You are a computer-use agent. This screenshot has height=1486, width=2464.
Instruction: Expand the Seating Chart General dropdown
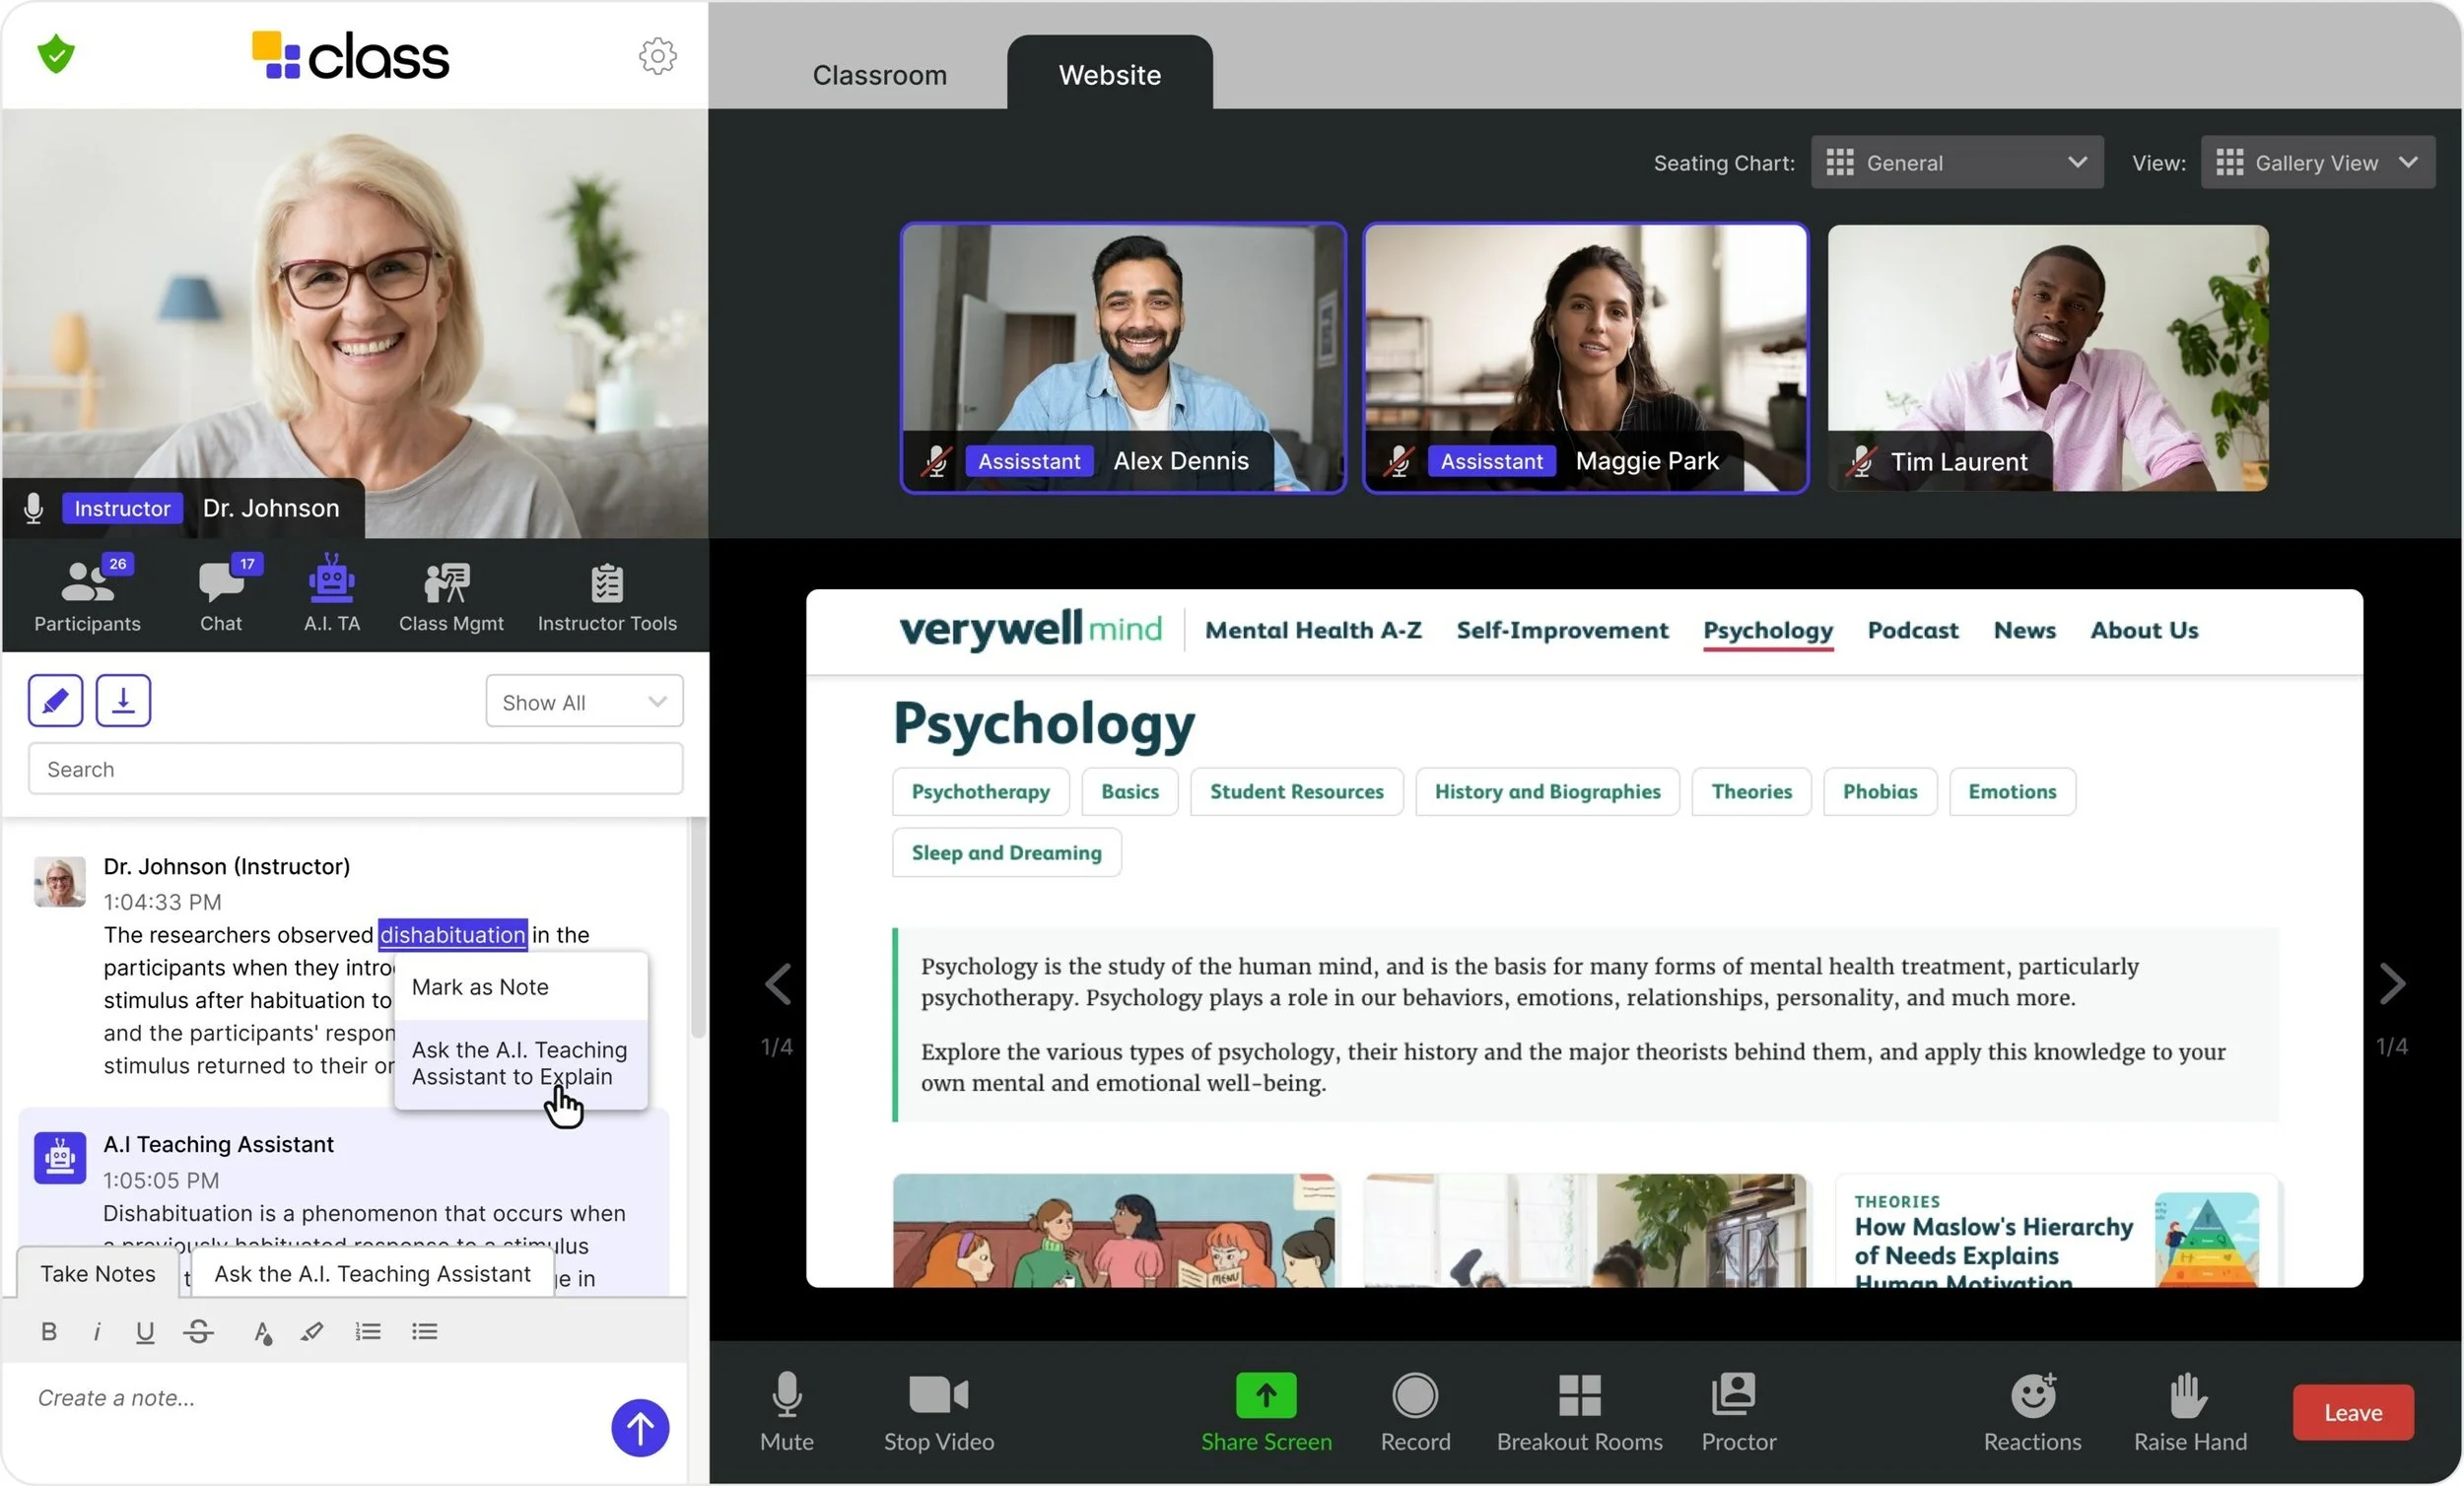click(1956, 162)
